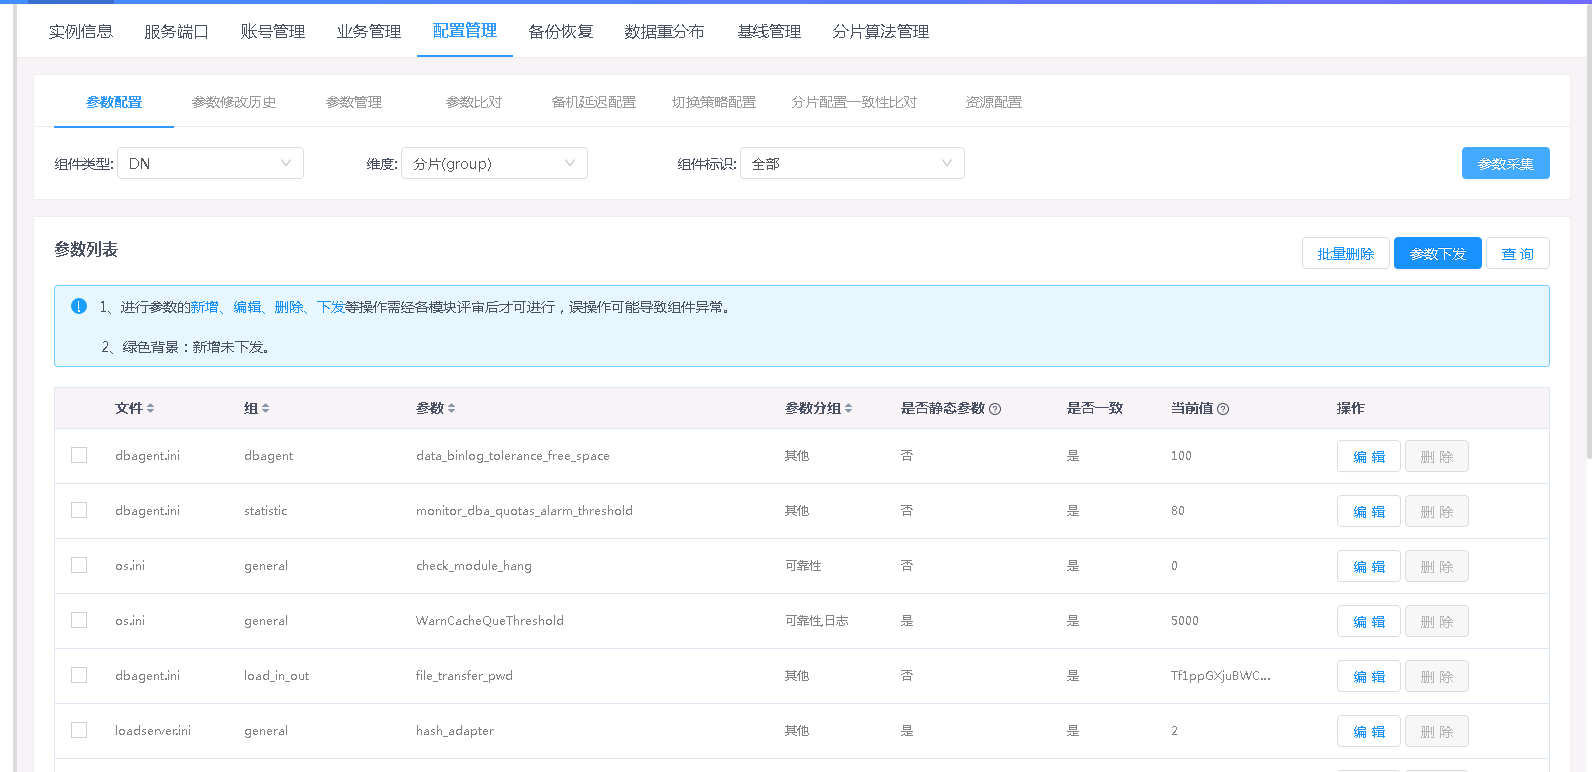Switch to 备份恢复 top tab
The width and height of the screenshot is (1592, 772).
coord(561,31)
